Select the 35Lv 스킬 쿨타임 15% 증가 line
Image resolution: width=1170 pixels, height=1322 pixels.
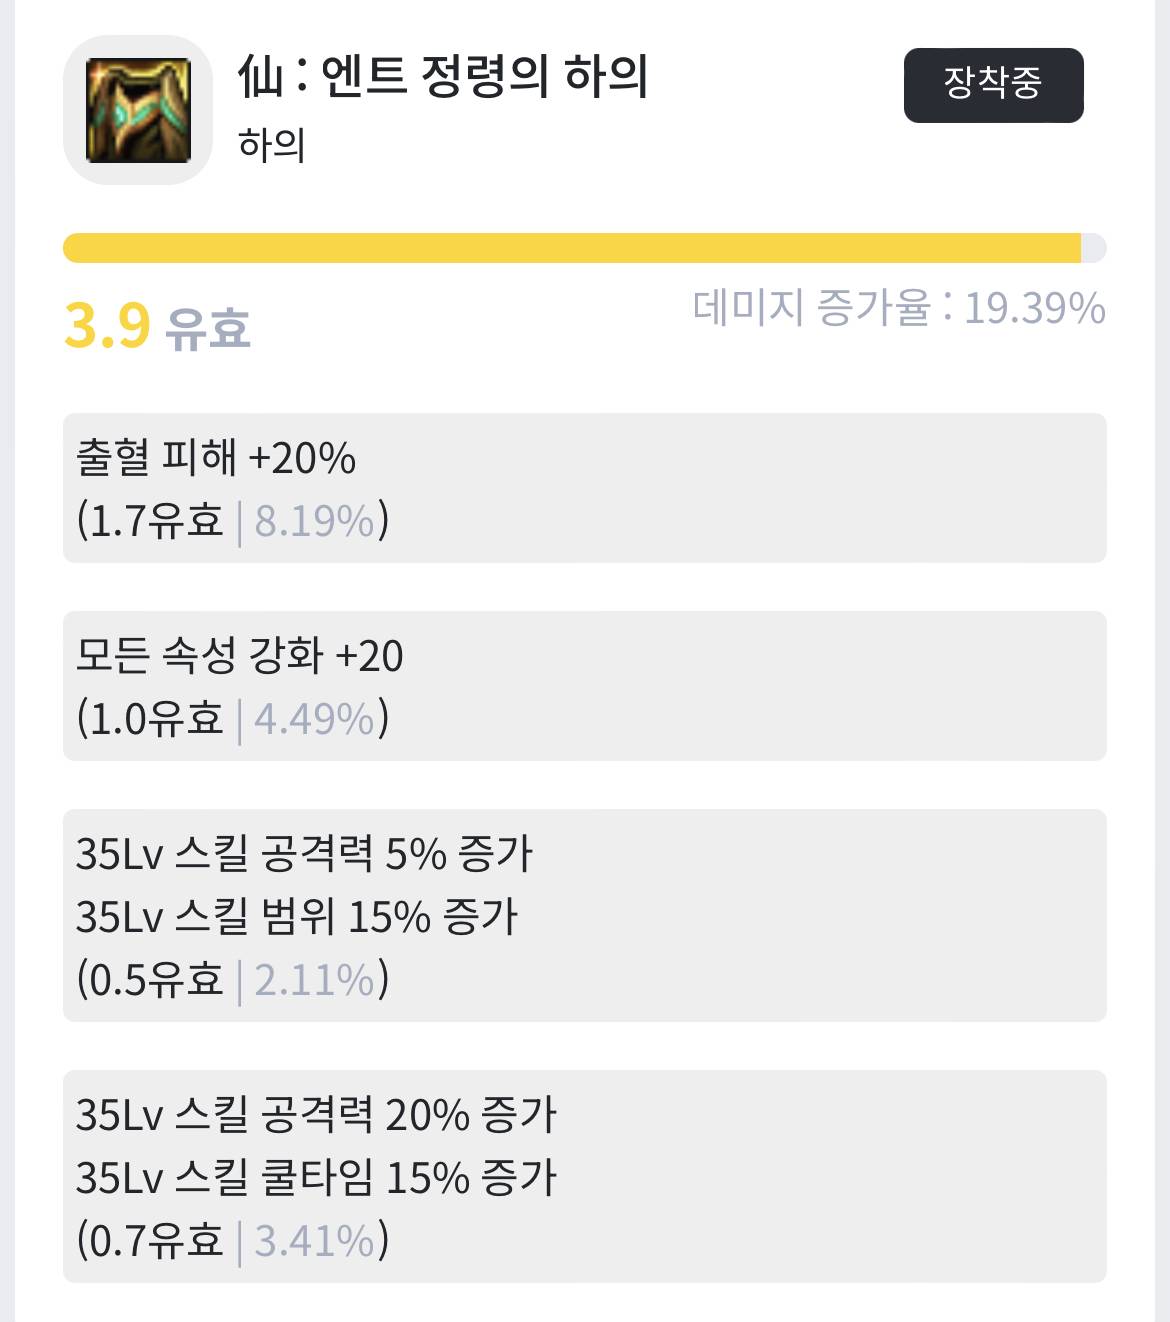click(x=316, y=1178)
